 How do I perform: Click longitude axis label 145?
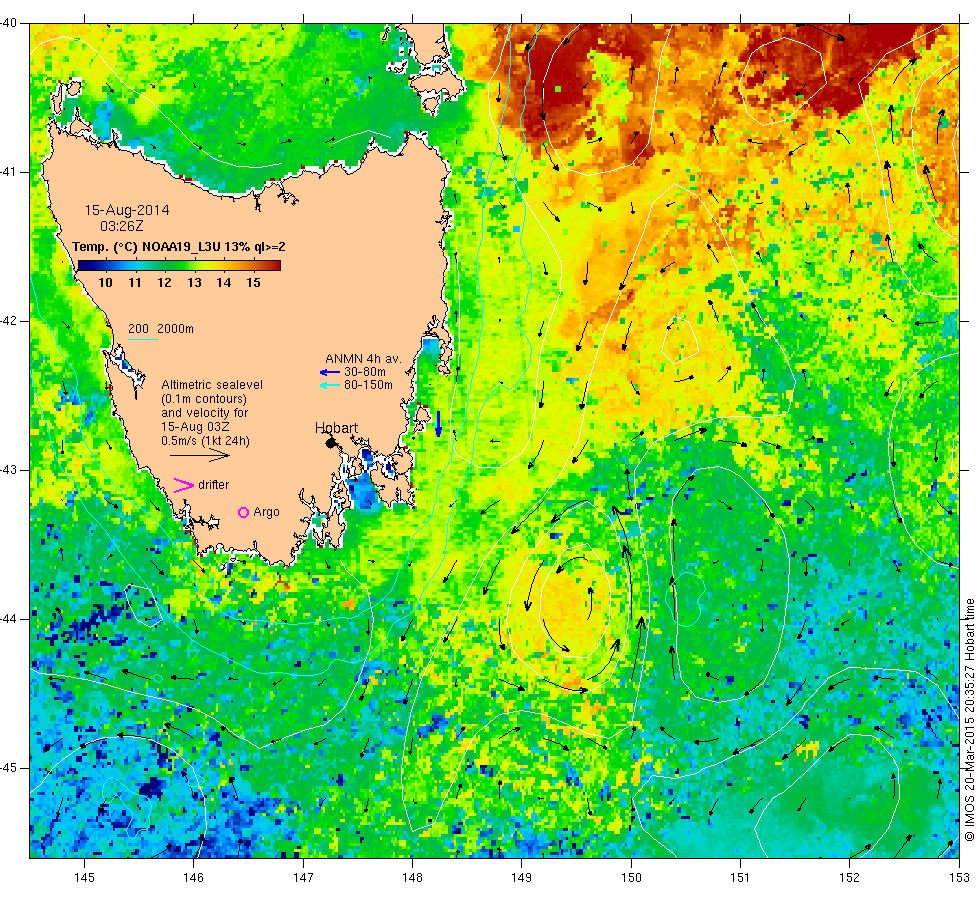pos(84,878)
